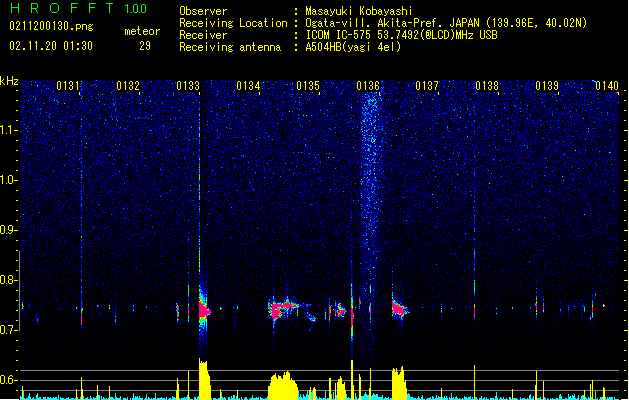Click the yellow power bar below the 0133 echo

(205, 379)
